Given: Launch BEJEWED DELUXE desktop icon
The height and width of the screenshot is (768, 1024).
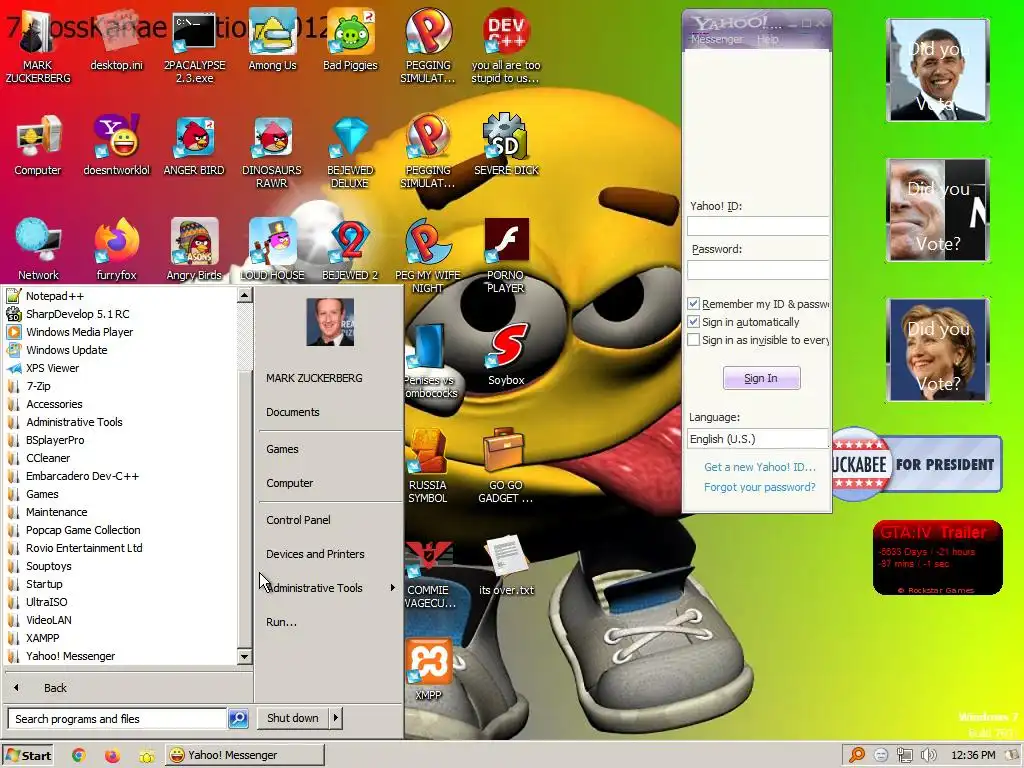Looking at the screenshot, I should click(x=351, y=152).
